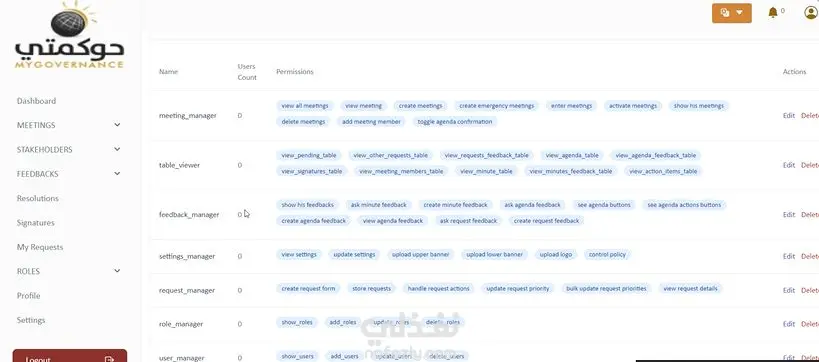Click the 'add meeting member' permission tag
Image resolution: width=819 pixels, height=362 pixels.
371,122
